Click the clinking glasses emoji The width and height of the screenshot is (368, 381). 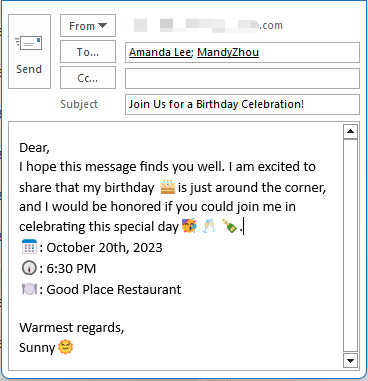click(x=209, y=226)
